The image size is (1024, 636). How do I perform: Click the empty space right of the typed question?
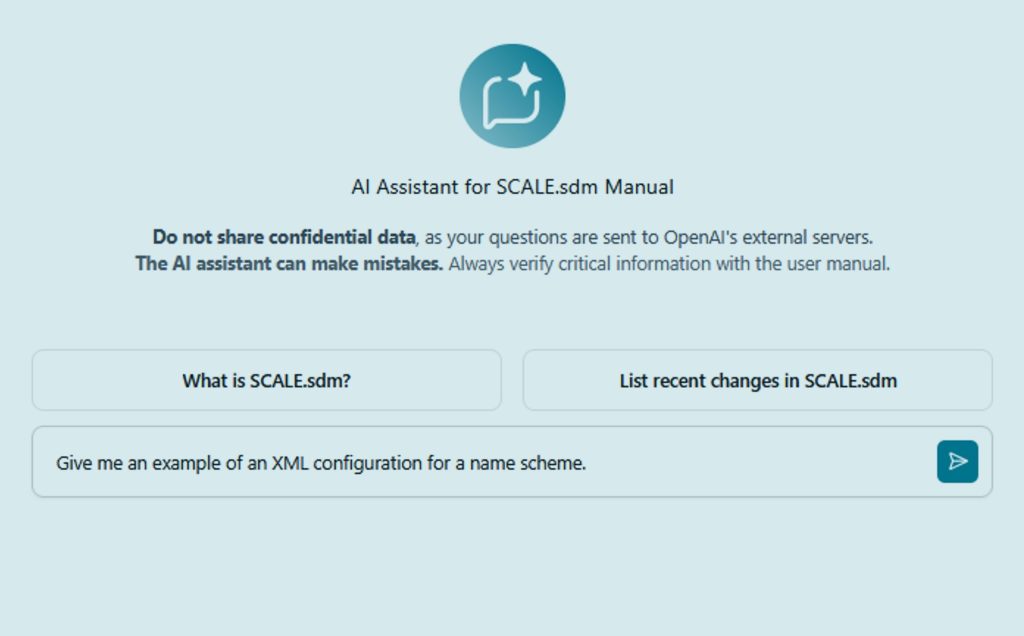pyautogui.click(x=760, y=462)
